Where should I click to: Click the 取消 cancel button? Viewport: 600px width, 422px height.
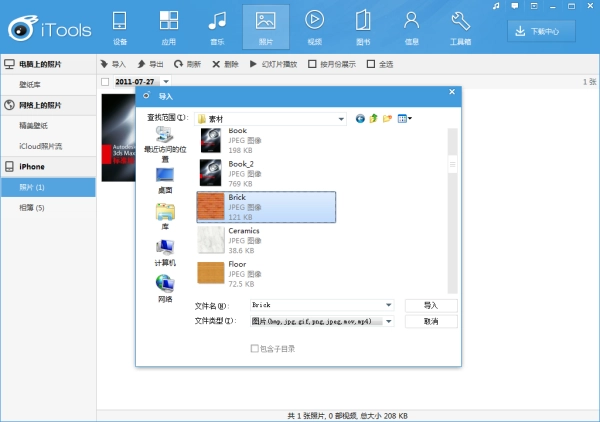pyautogui.click(x=431, y=321)
